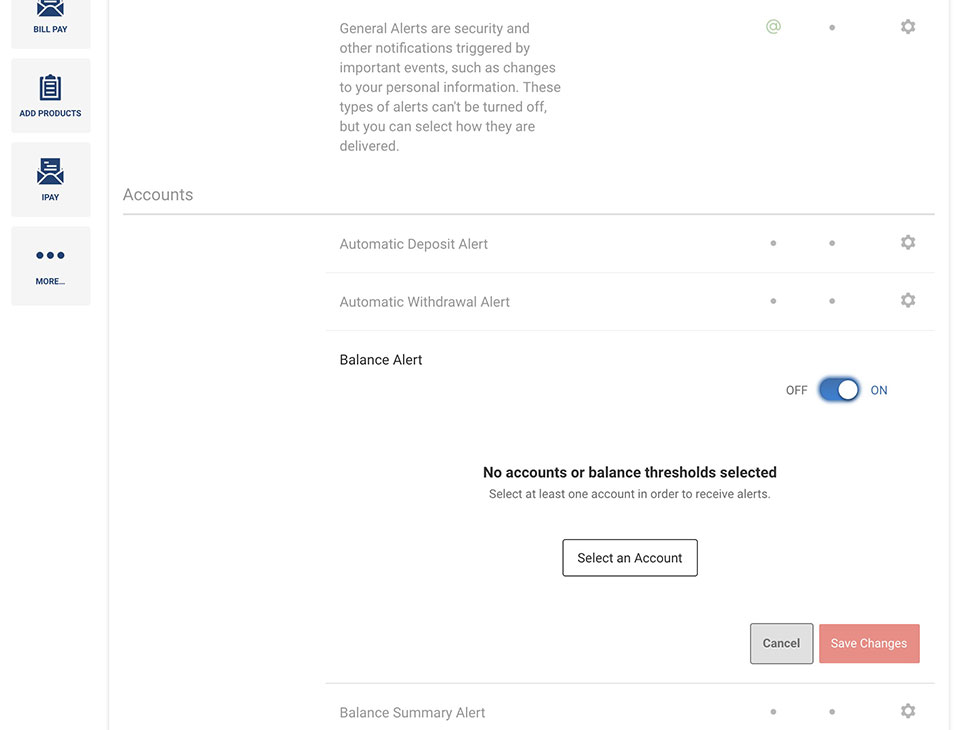960x730 pixels.
Task: Open Automatic Withdrawal Alert gear settings
Action: click(908, 300)
